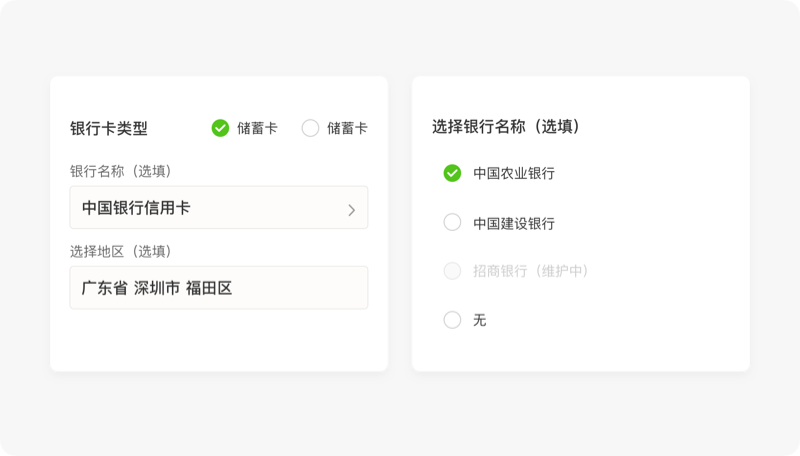Click 福田区 in the region field
The image size is (800, 456).
coord(209,288)
